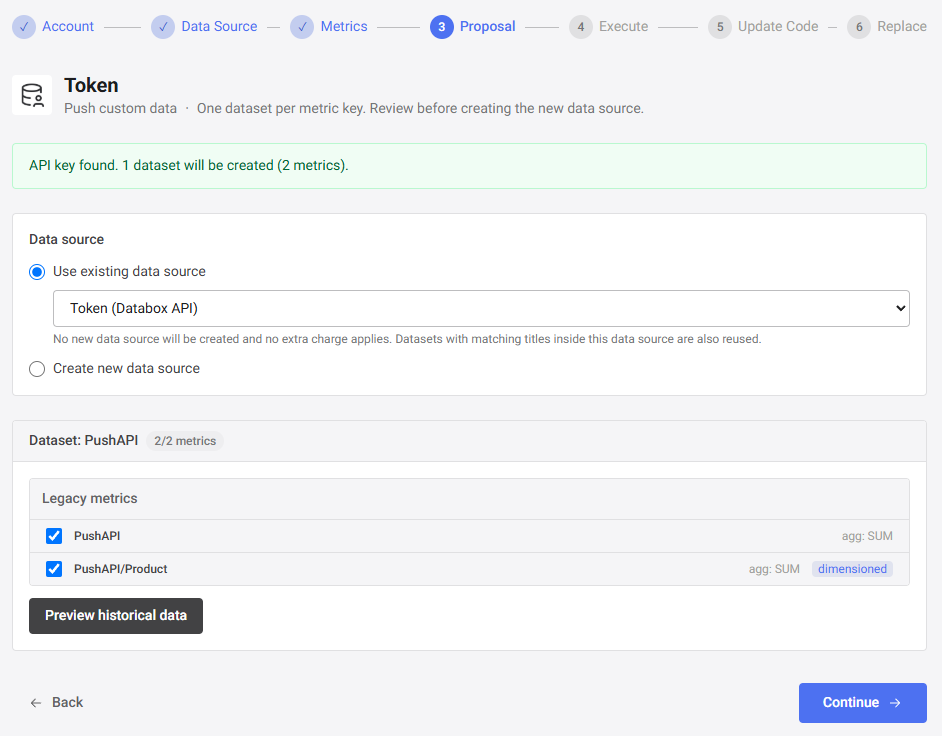
Task: Click the PushAPI/Product metric name
Action: tap(121, 569)
